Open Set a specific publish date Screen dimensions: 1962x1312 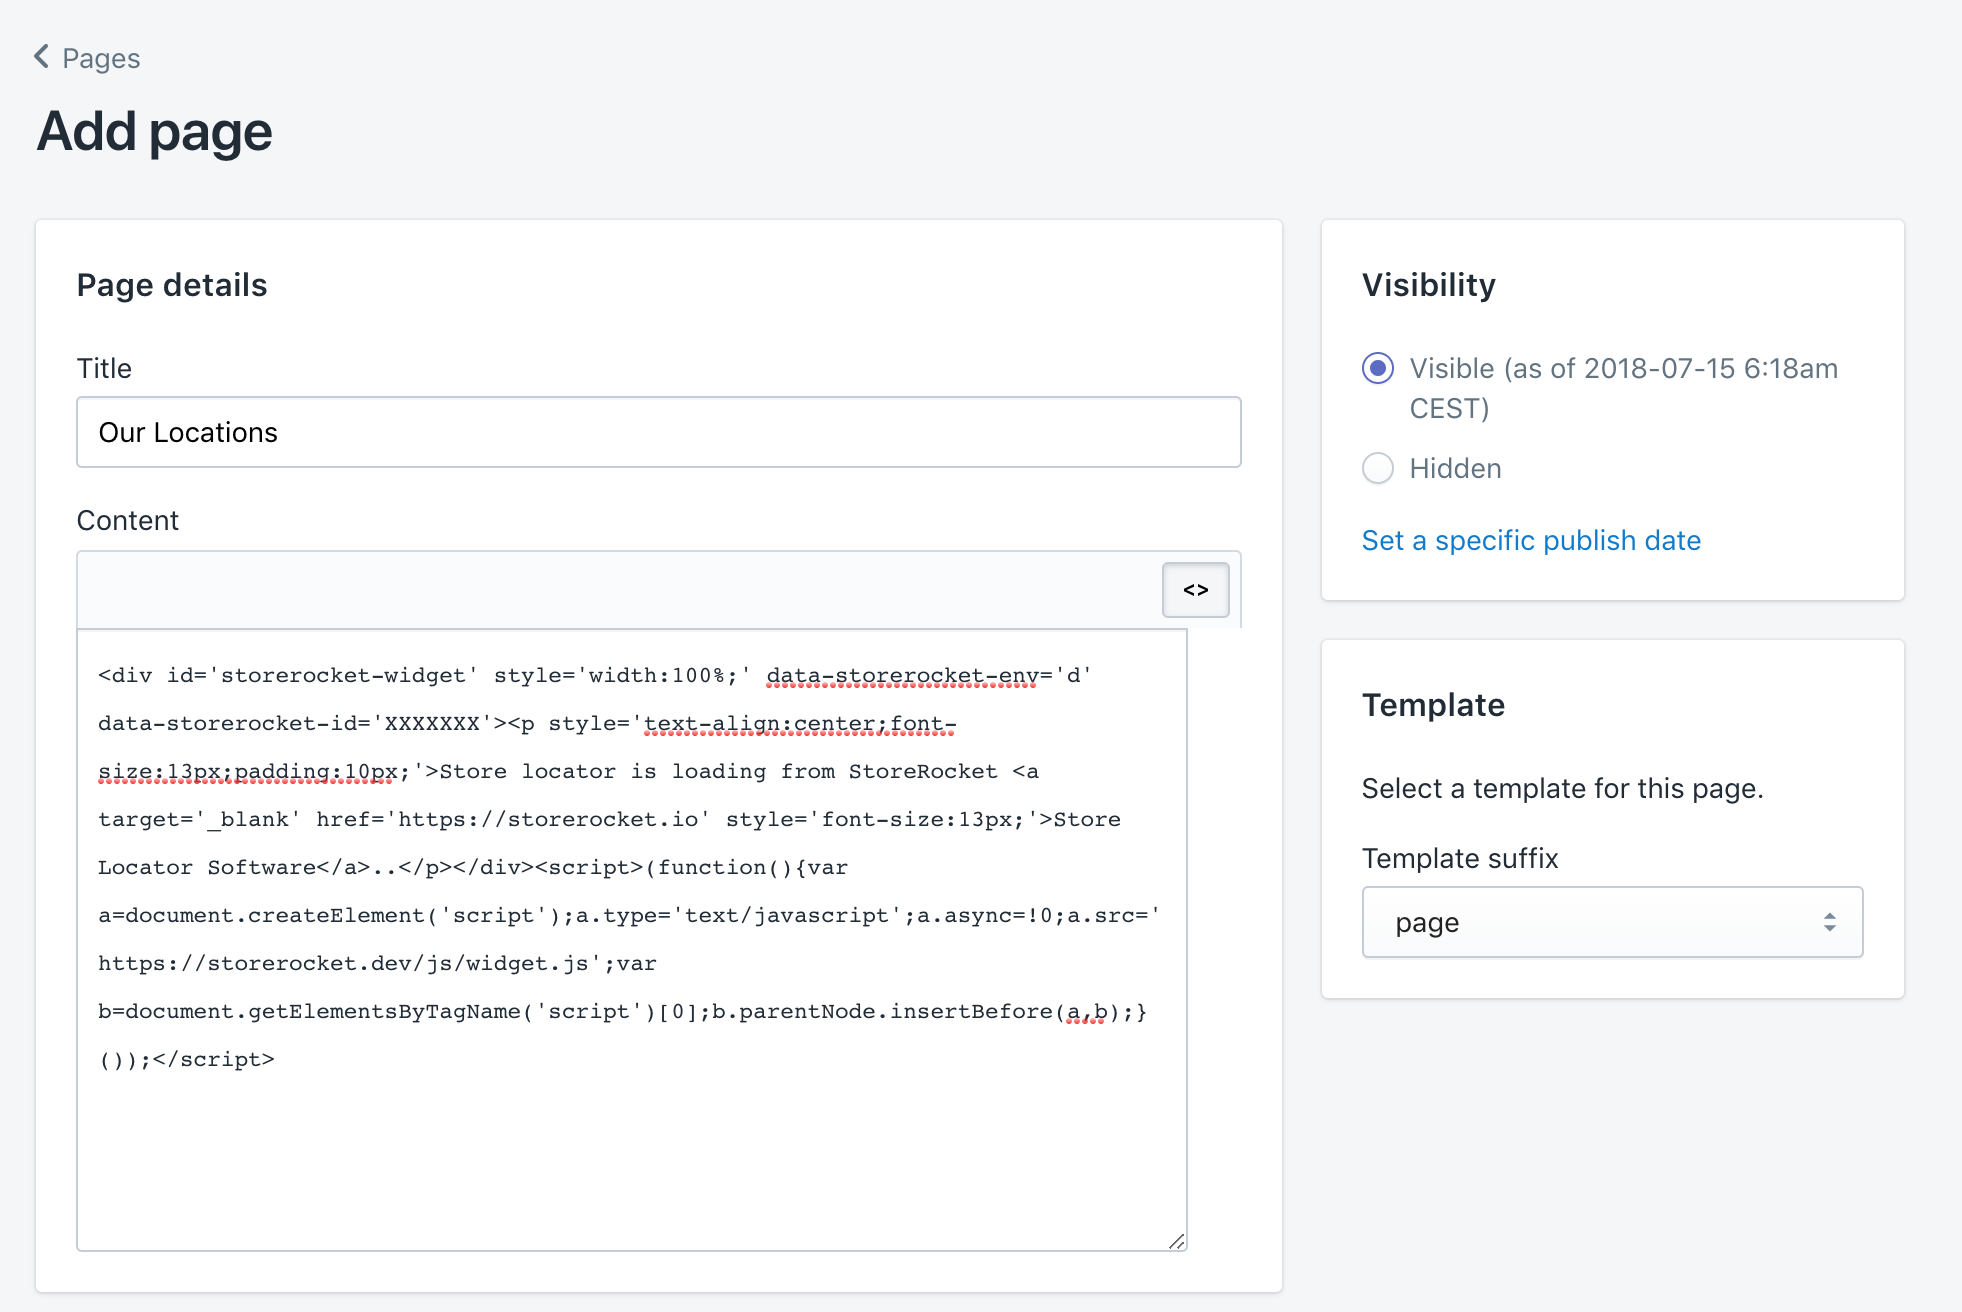click(x=1531, y=541)
